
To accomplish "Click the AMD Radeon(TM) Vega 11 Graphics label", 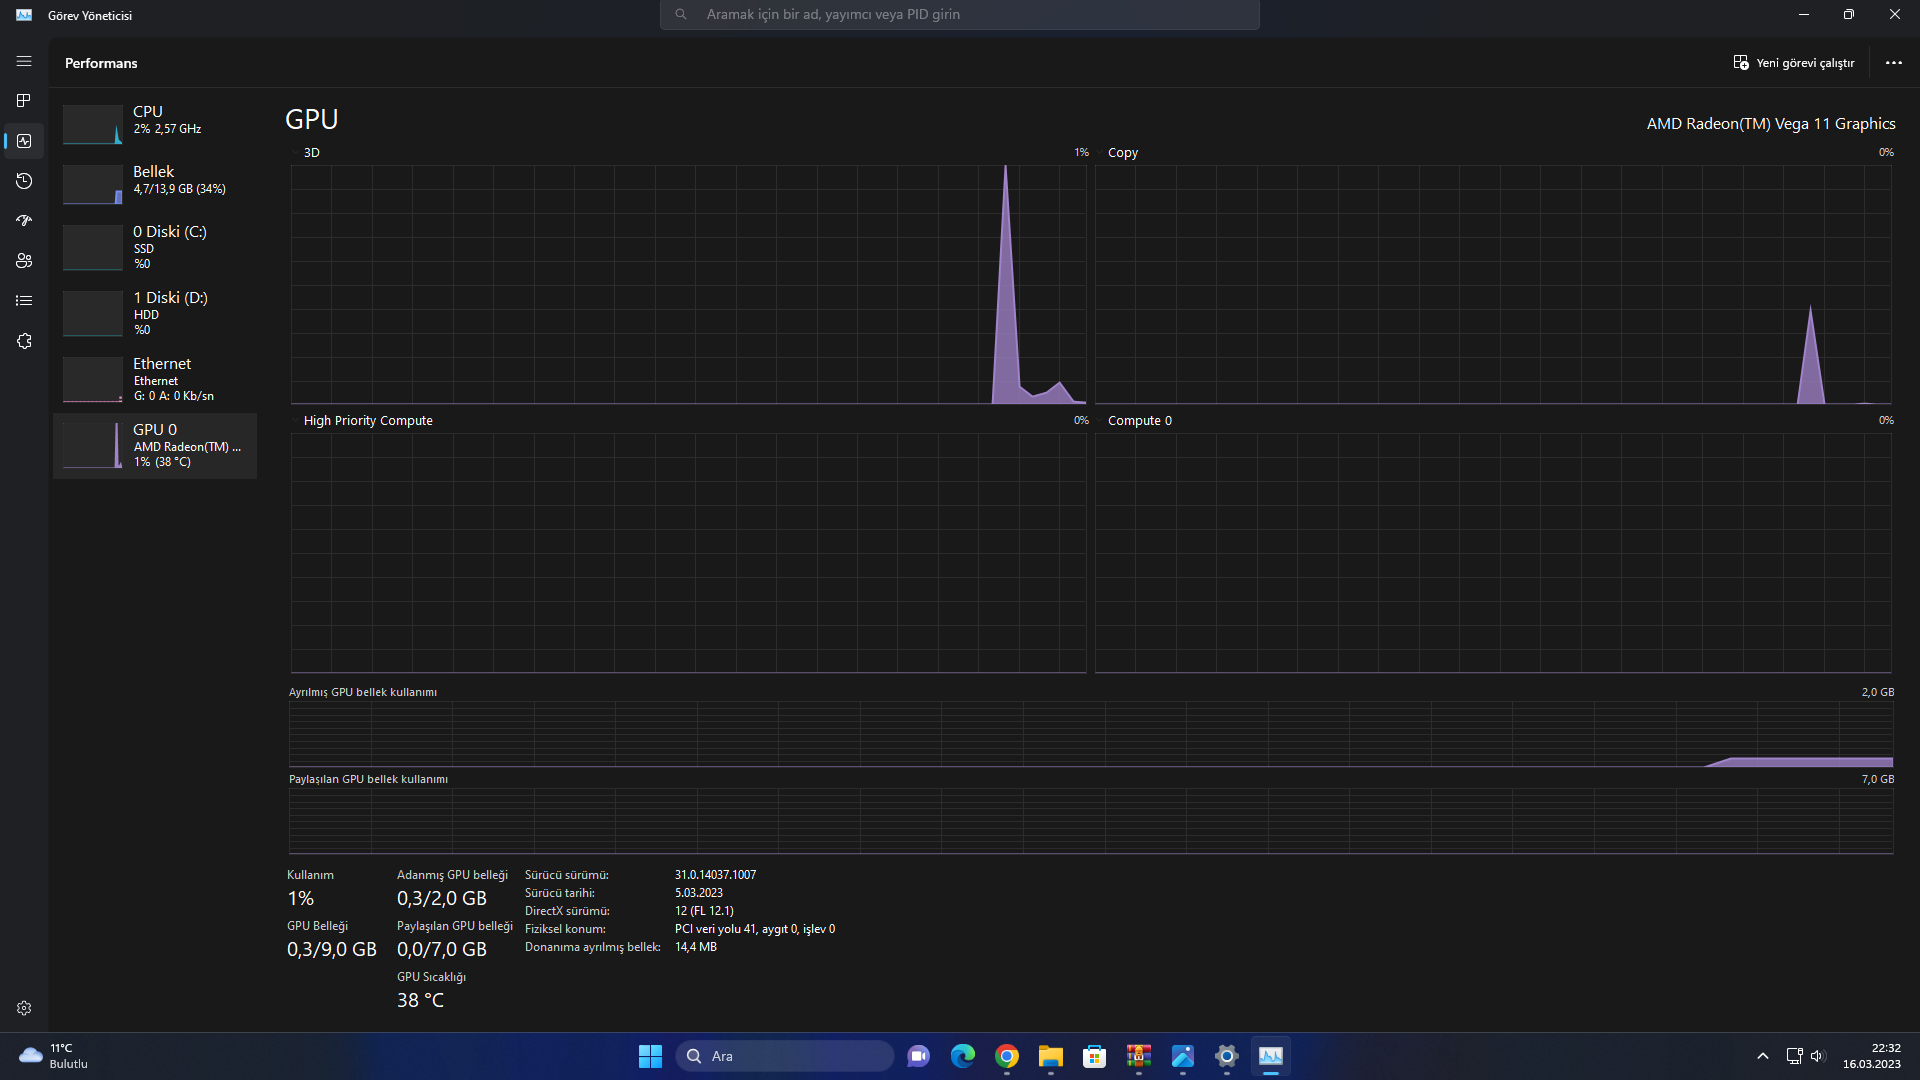I will coord(1771,124).
